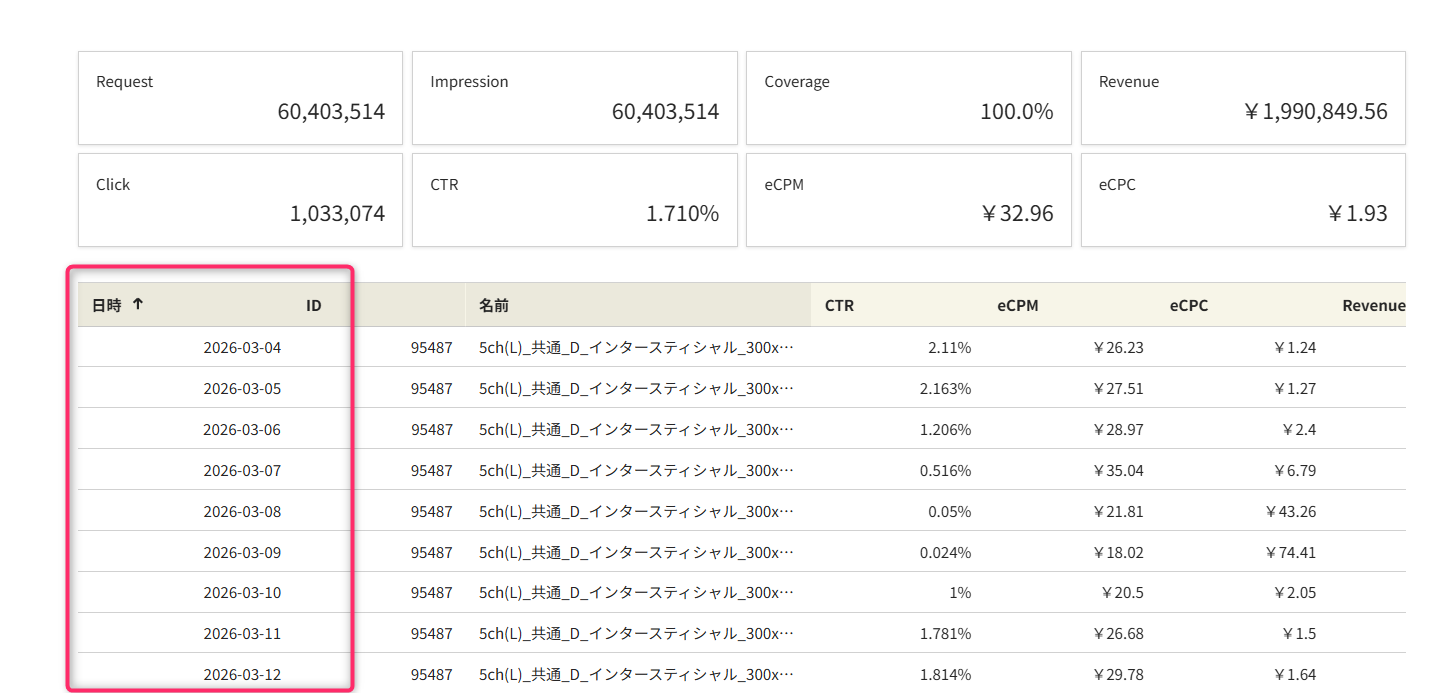
Task: Click the CTR 1.710% summary card
Action: (574, 200)
